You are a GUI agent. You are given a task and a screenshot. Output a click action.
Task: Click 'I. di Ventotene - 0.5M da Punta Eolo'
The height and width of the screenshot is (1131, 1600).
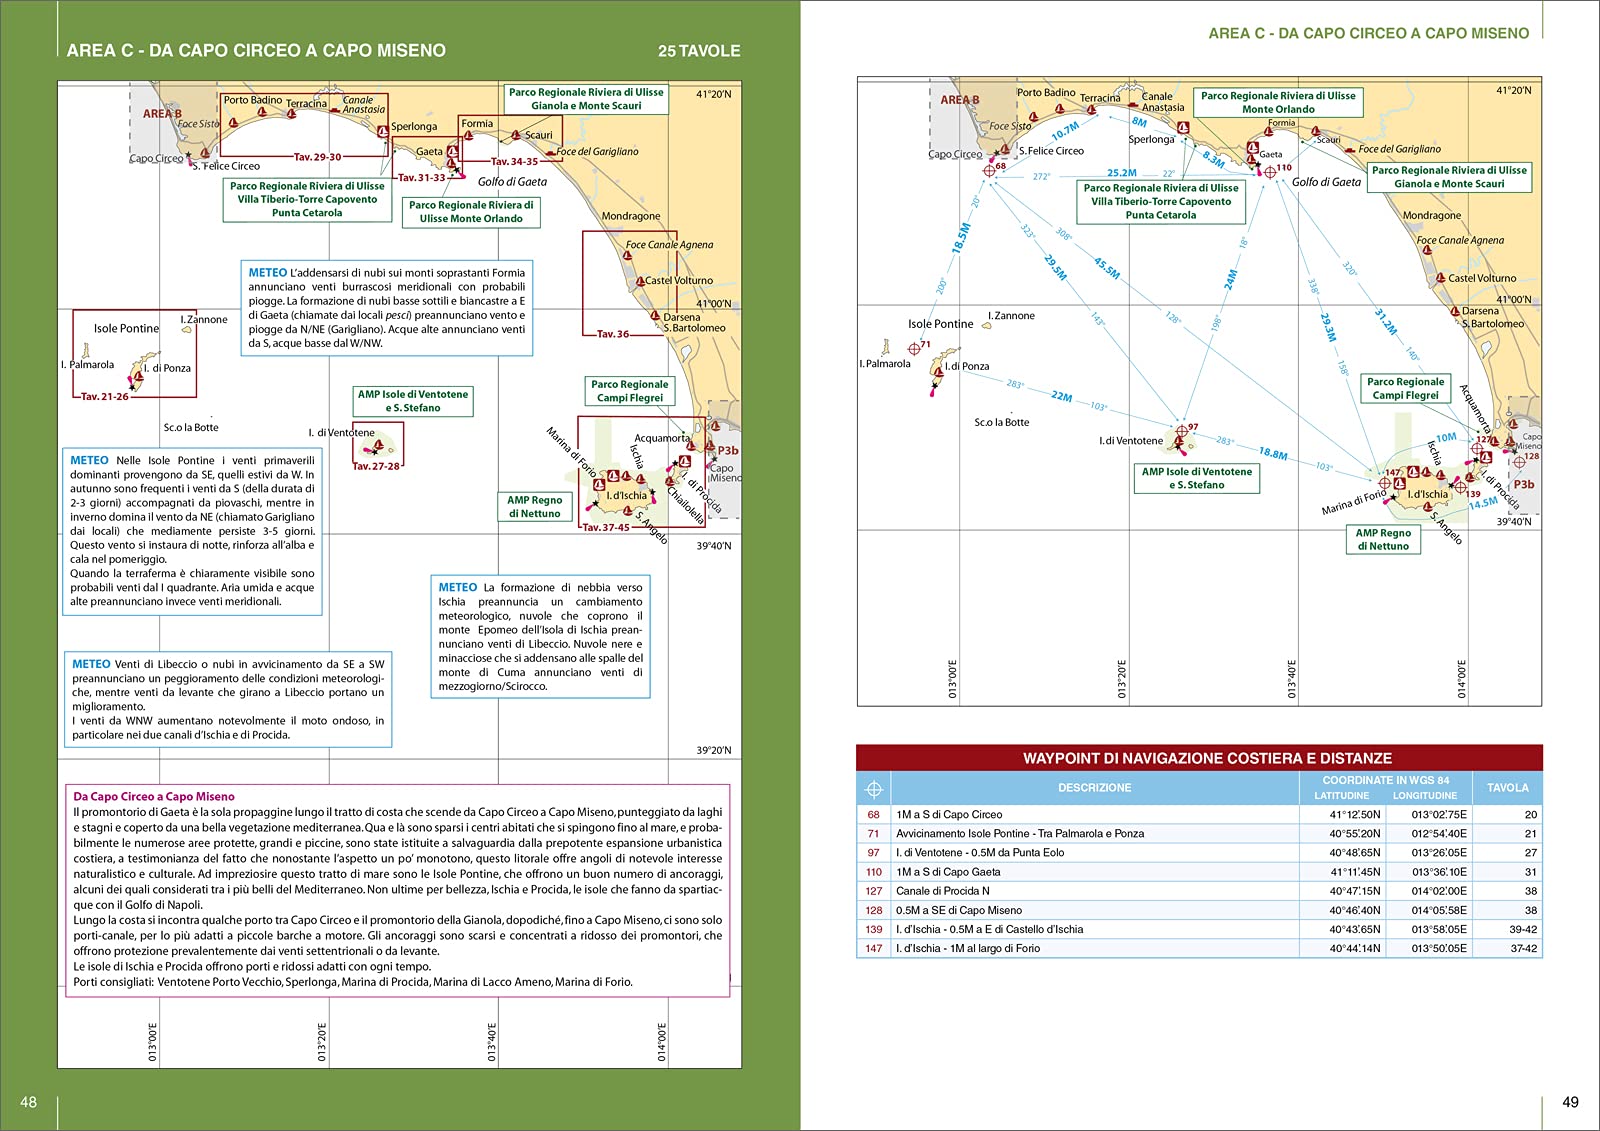(1199, 853)
